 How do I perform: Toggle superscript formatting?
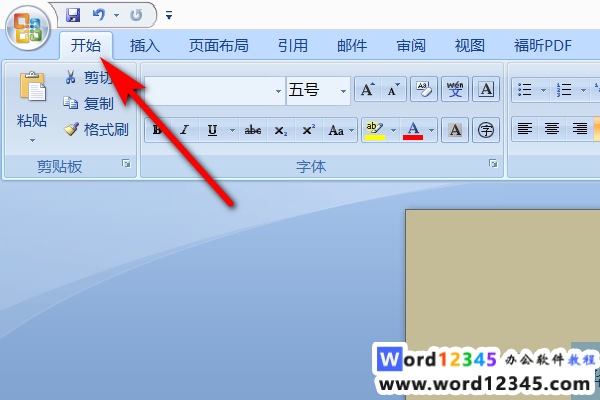point(309,130)
